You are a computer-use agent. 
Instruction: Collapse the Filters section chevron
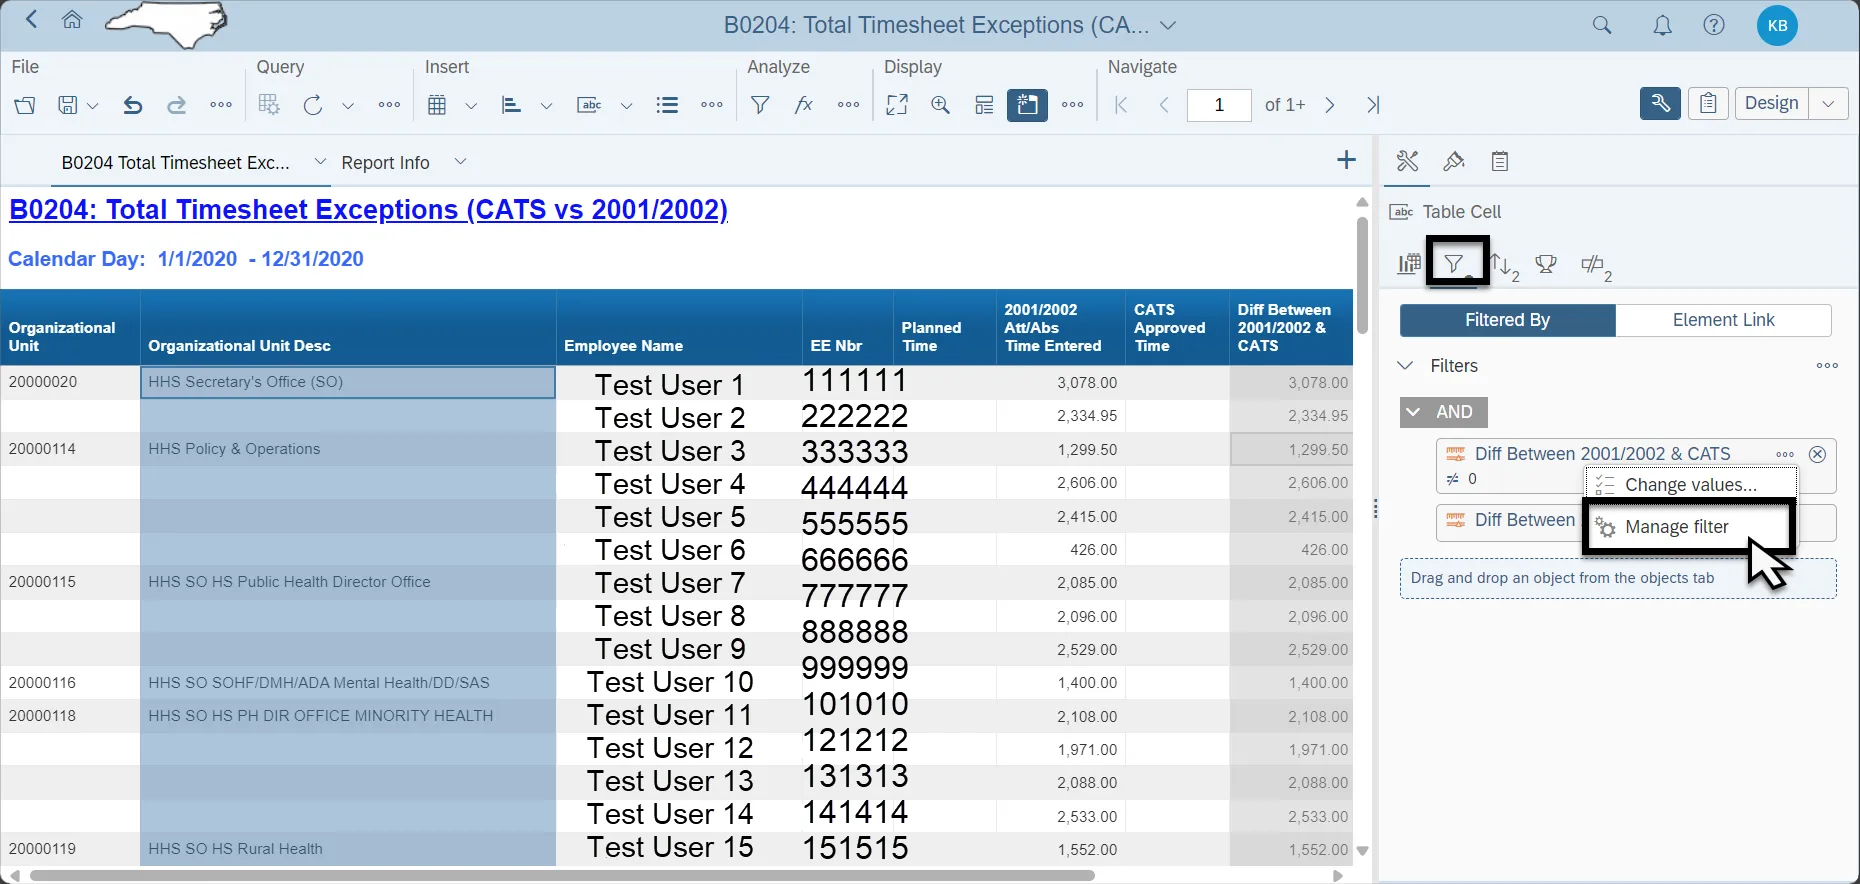click(1405, 366)
